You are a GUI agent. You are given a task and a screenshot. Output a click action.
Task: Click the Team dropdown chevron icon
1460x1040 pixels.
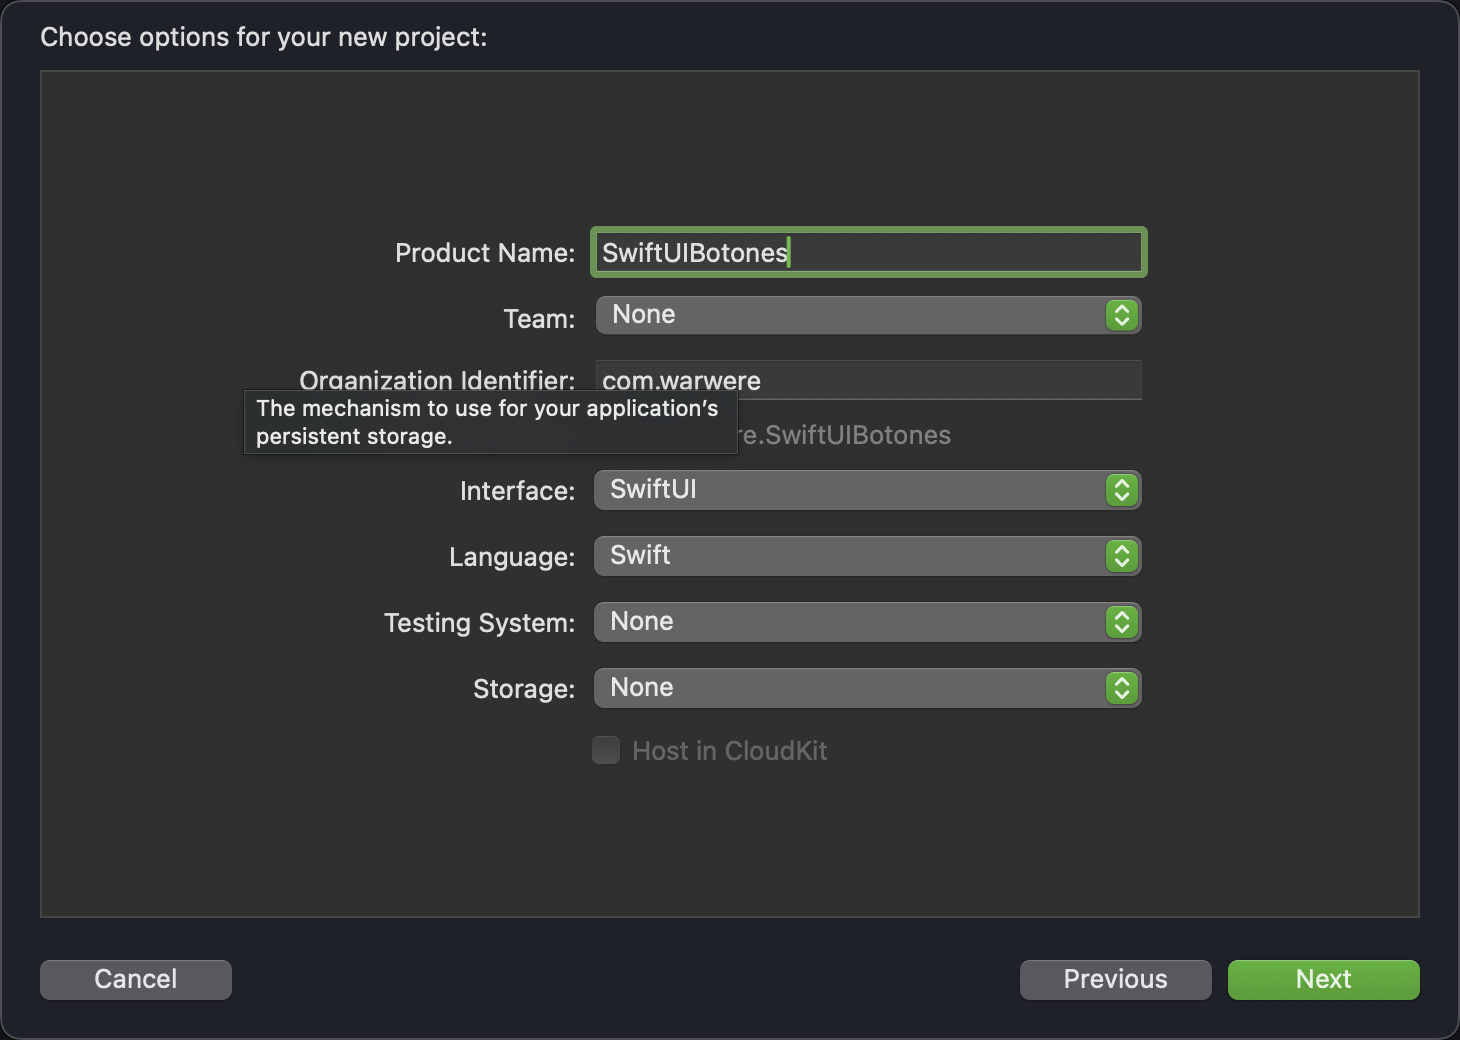tap(1122, 315)
